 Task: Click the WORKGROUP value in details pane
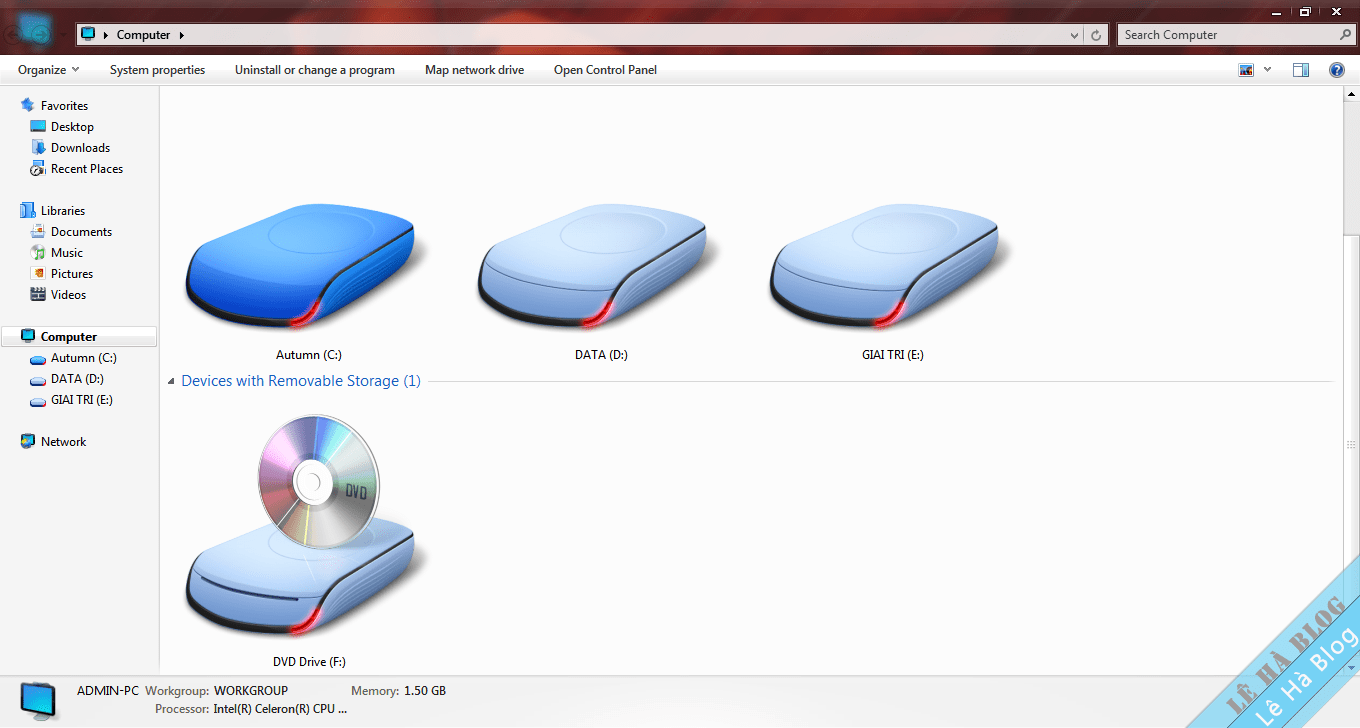(251, 691)
